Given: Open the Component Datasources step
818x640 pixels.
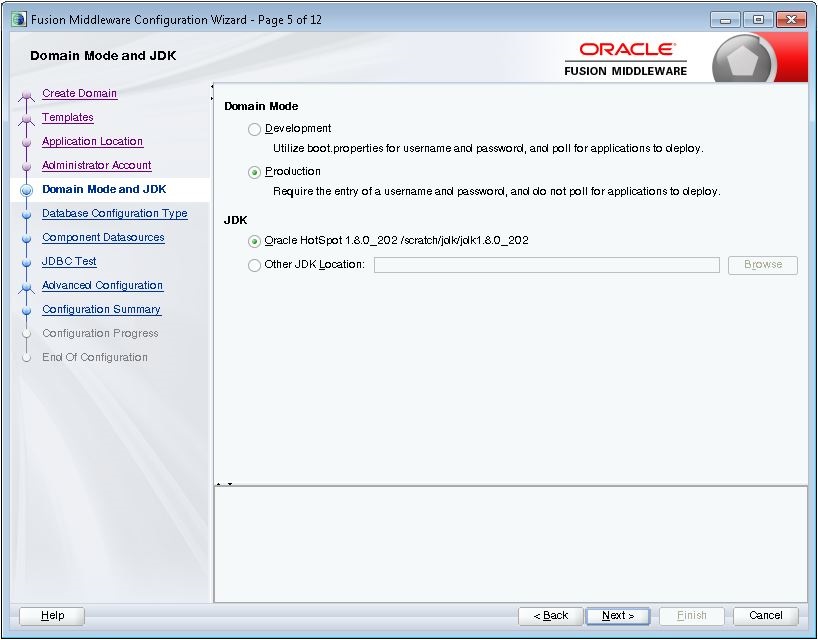Looking at the screenshot, I should tap(103, 237).
